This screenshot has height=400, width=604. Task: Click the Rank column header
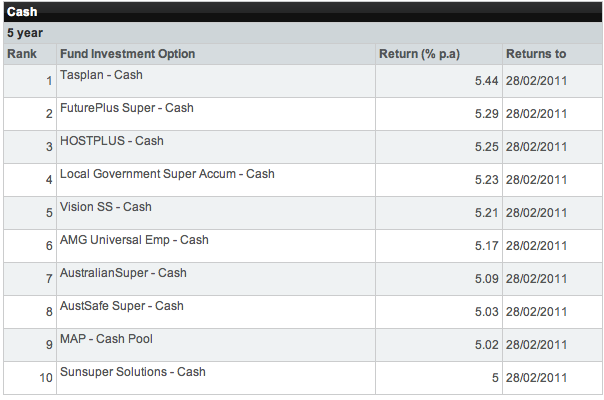(22, 54)
